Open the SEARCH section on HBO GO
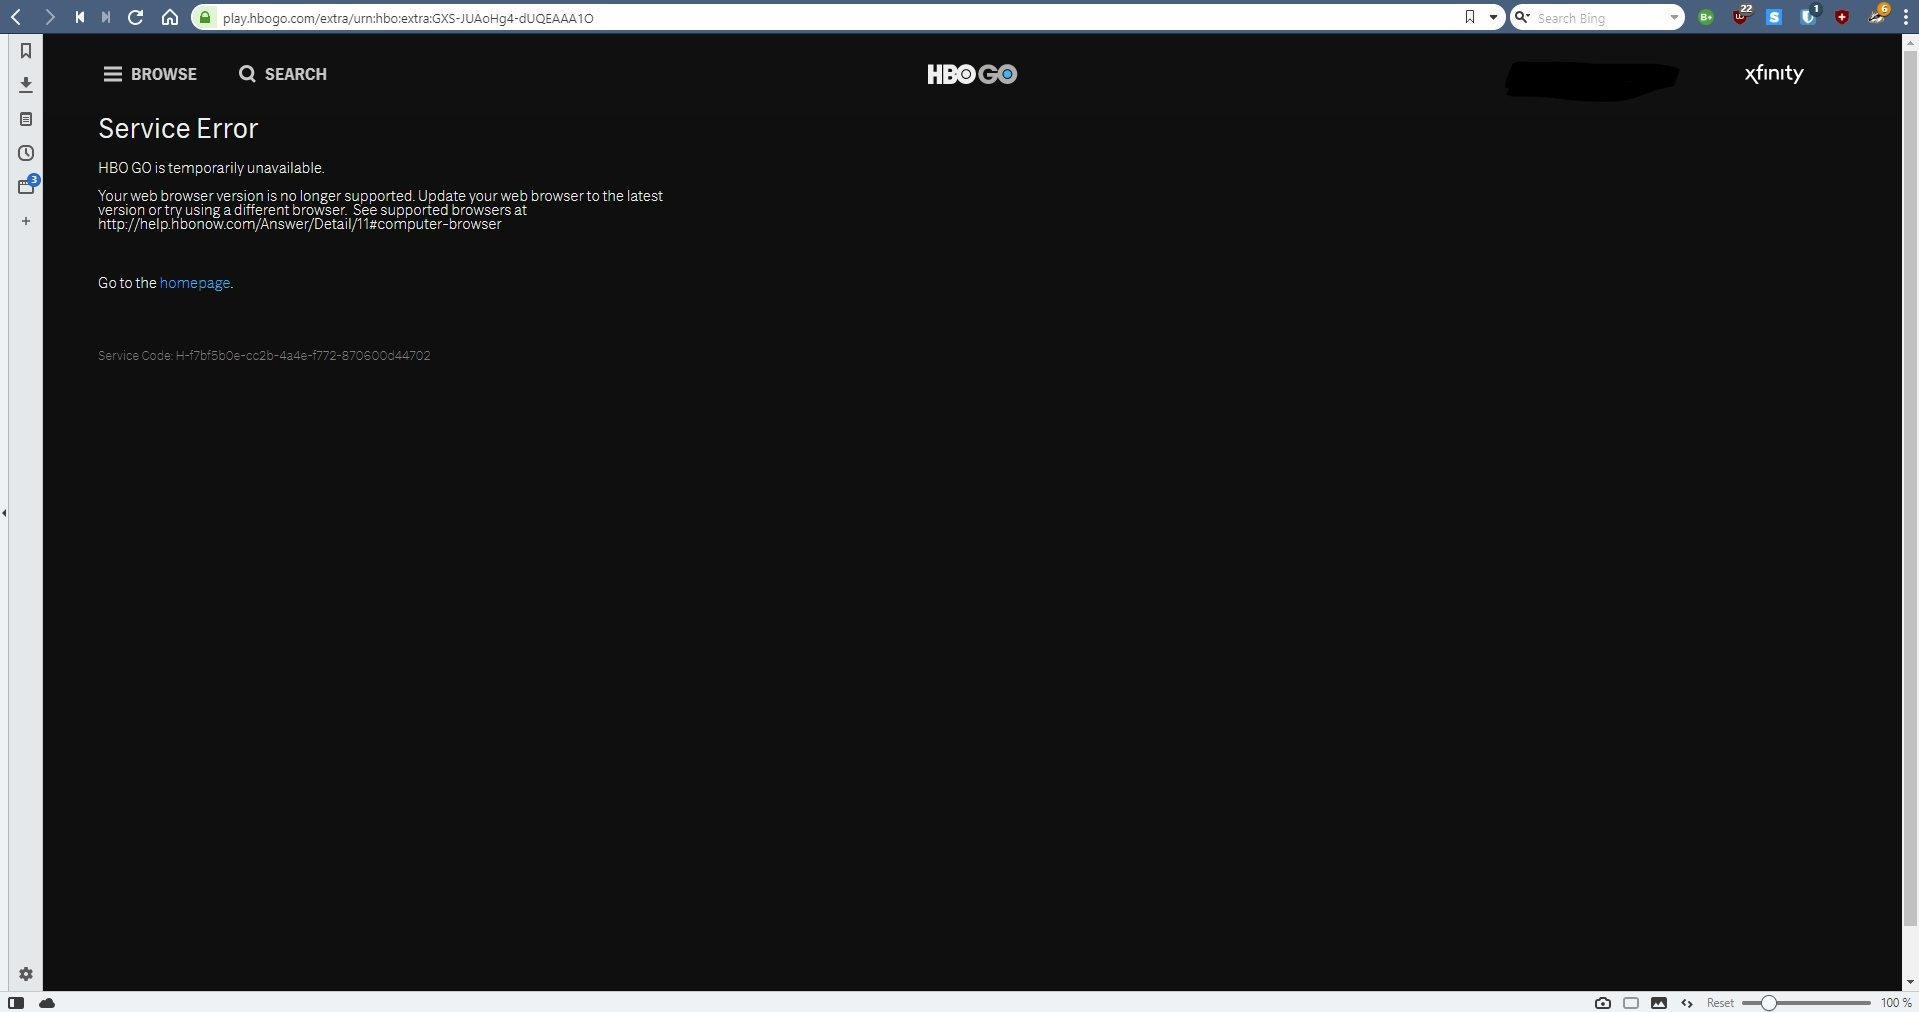 (x=283, y=73)
